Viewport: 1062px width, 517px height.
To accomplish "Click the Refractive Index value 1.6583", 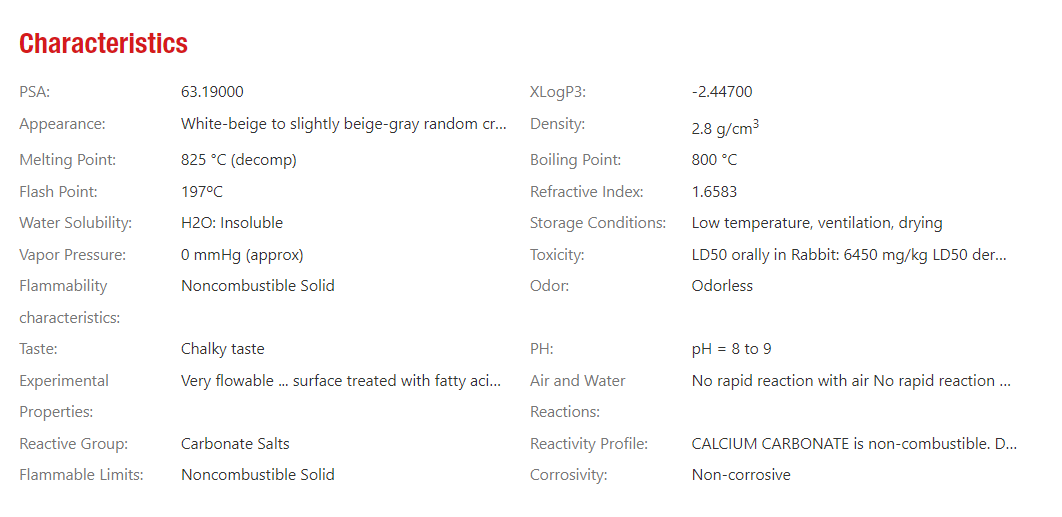I will 714,192.
